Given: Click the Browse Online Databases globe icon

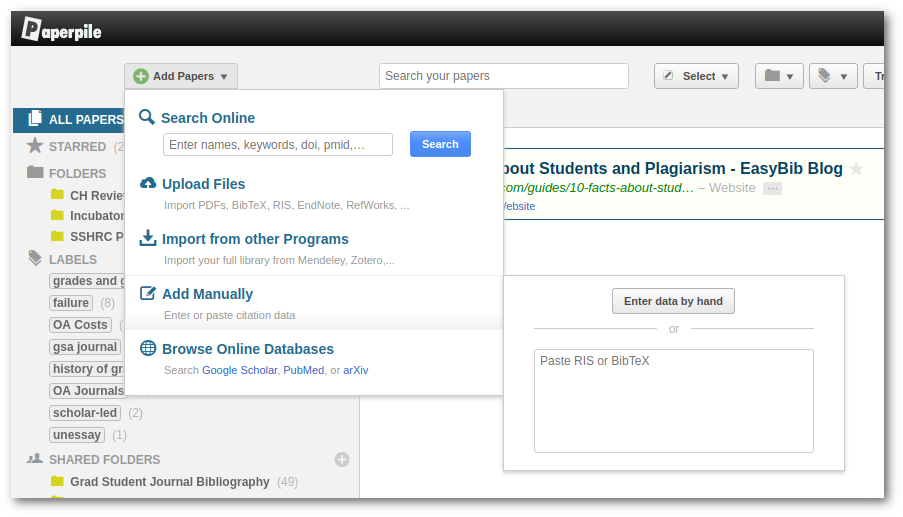Looking at the screenshot, I should [148, 348].
